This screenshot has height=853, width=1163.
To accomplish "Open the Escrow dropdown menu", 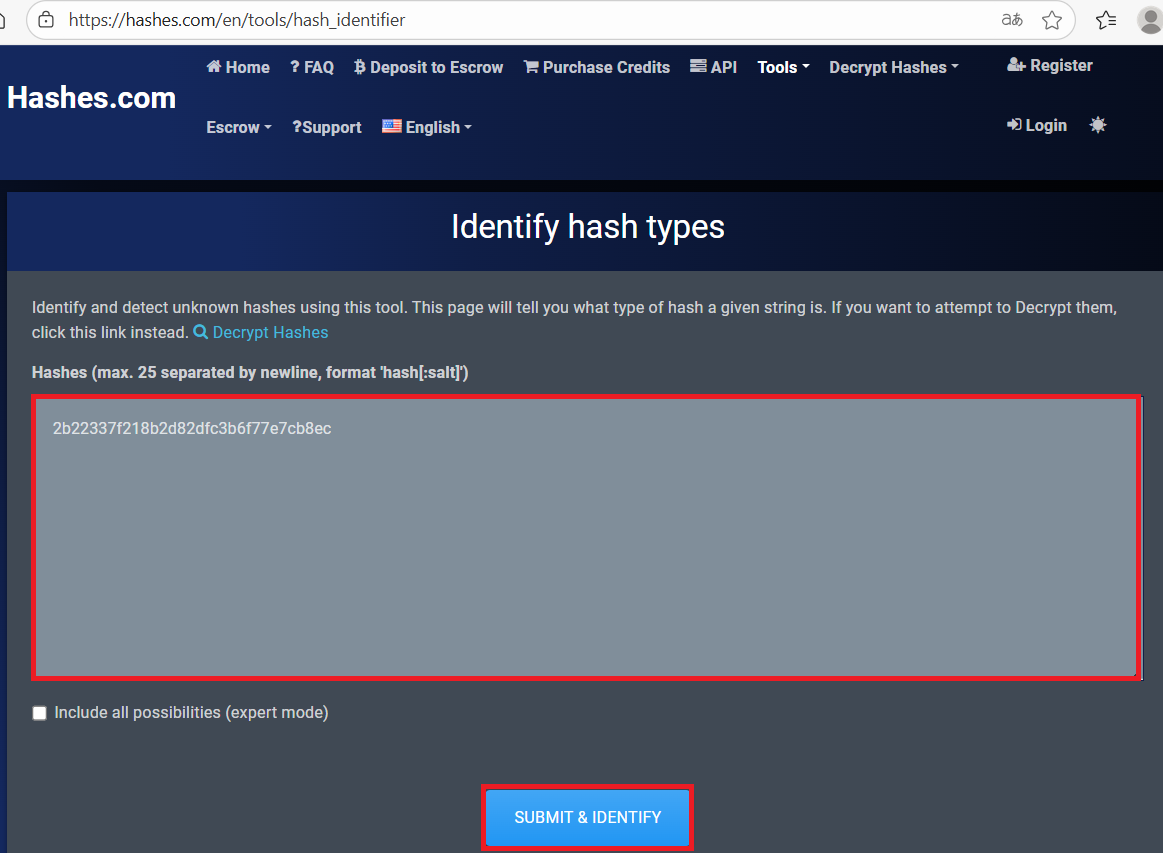I will tap(239, 127).
